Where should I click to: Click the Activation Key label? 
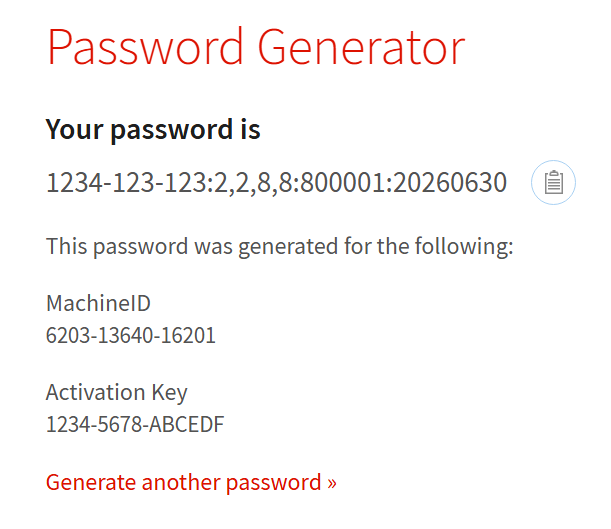click(x=117, y=393)
